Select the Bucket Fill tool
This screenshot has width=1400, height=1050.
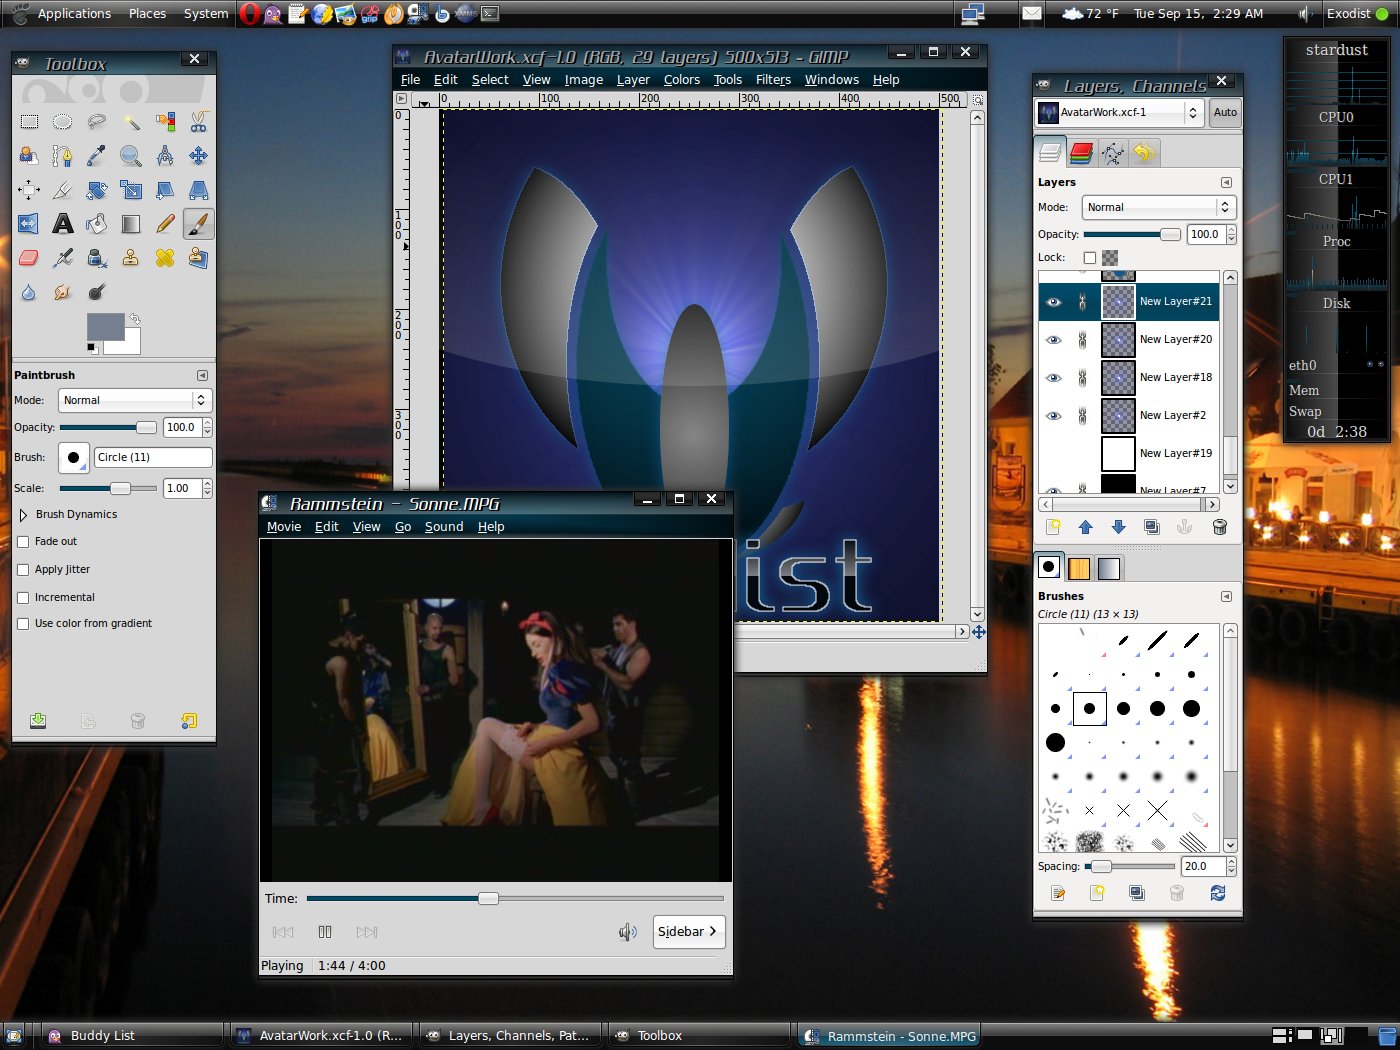97,224
